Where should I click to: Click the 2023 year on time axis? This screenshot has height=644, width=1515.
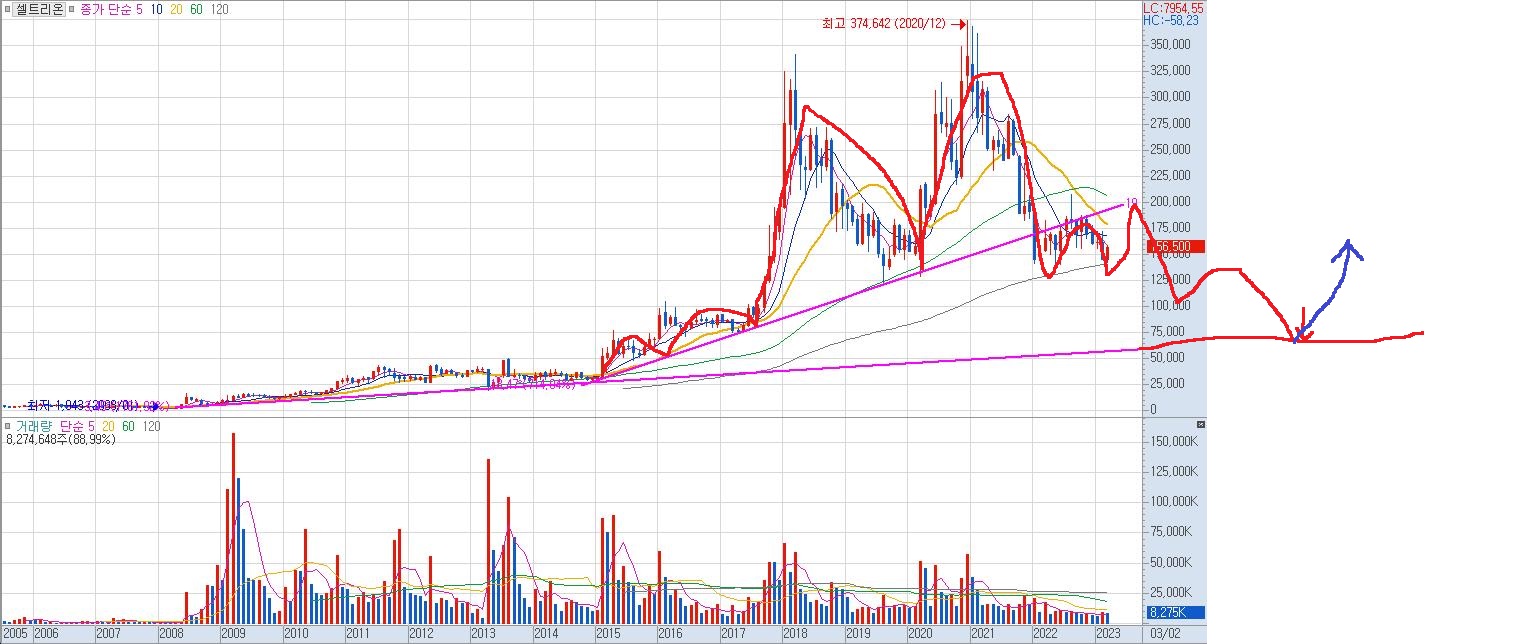tap(1107, 633)
